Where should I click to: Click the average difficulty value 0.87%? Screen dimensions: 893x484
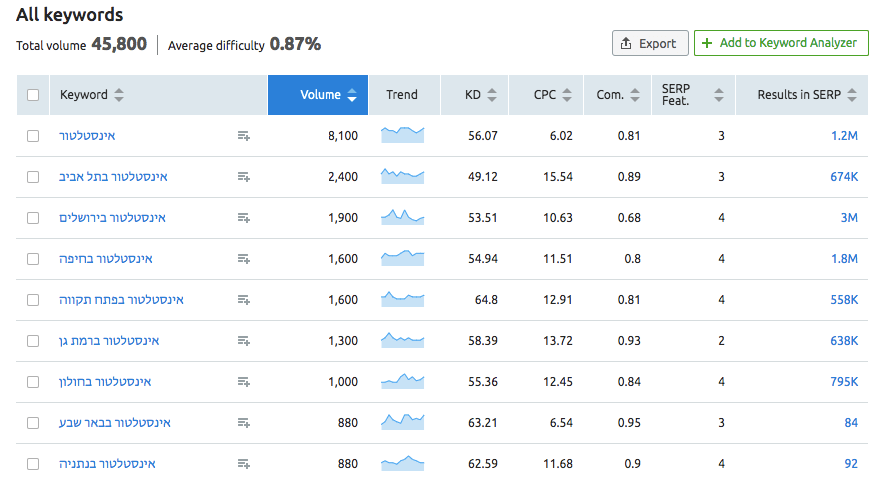point(295,44)
